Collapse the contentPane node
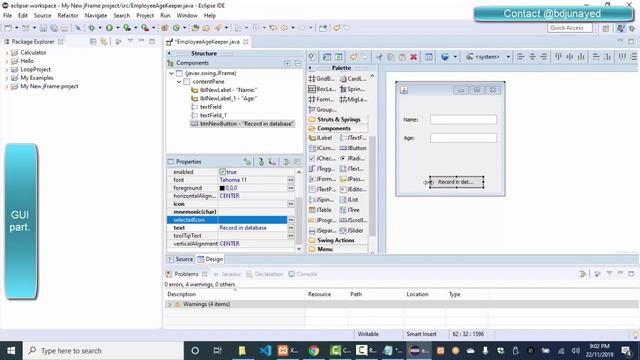640x360 pixels. coord(179,82)
